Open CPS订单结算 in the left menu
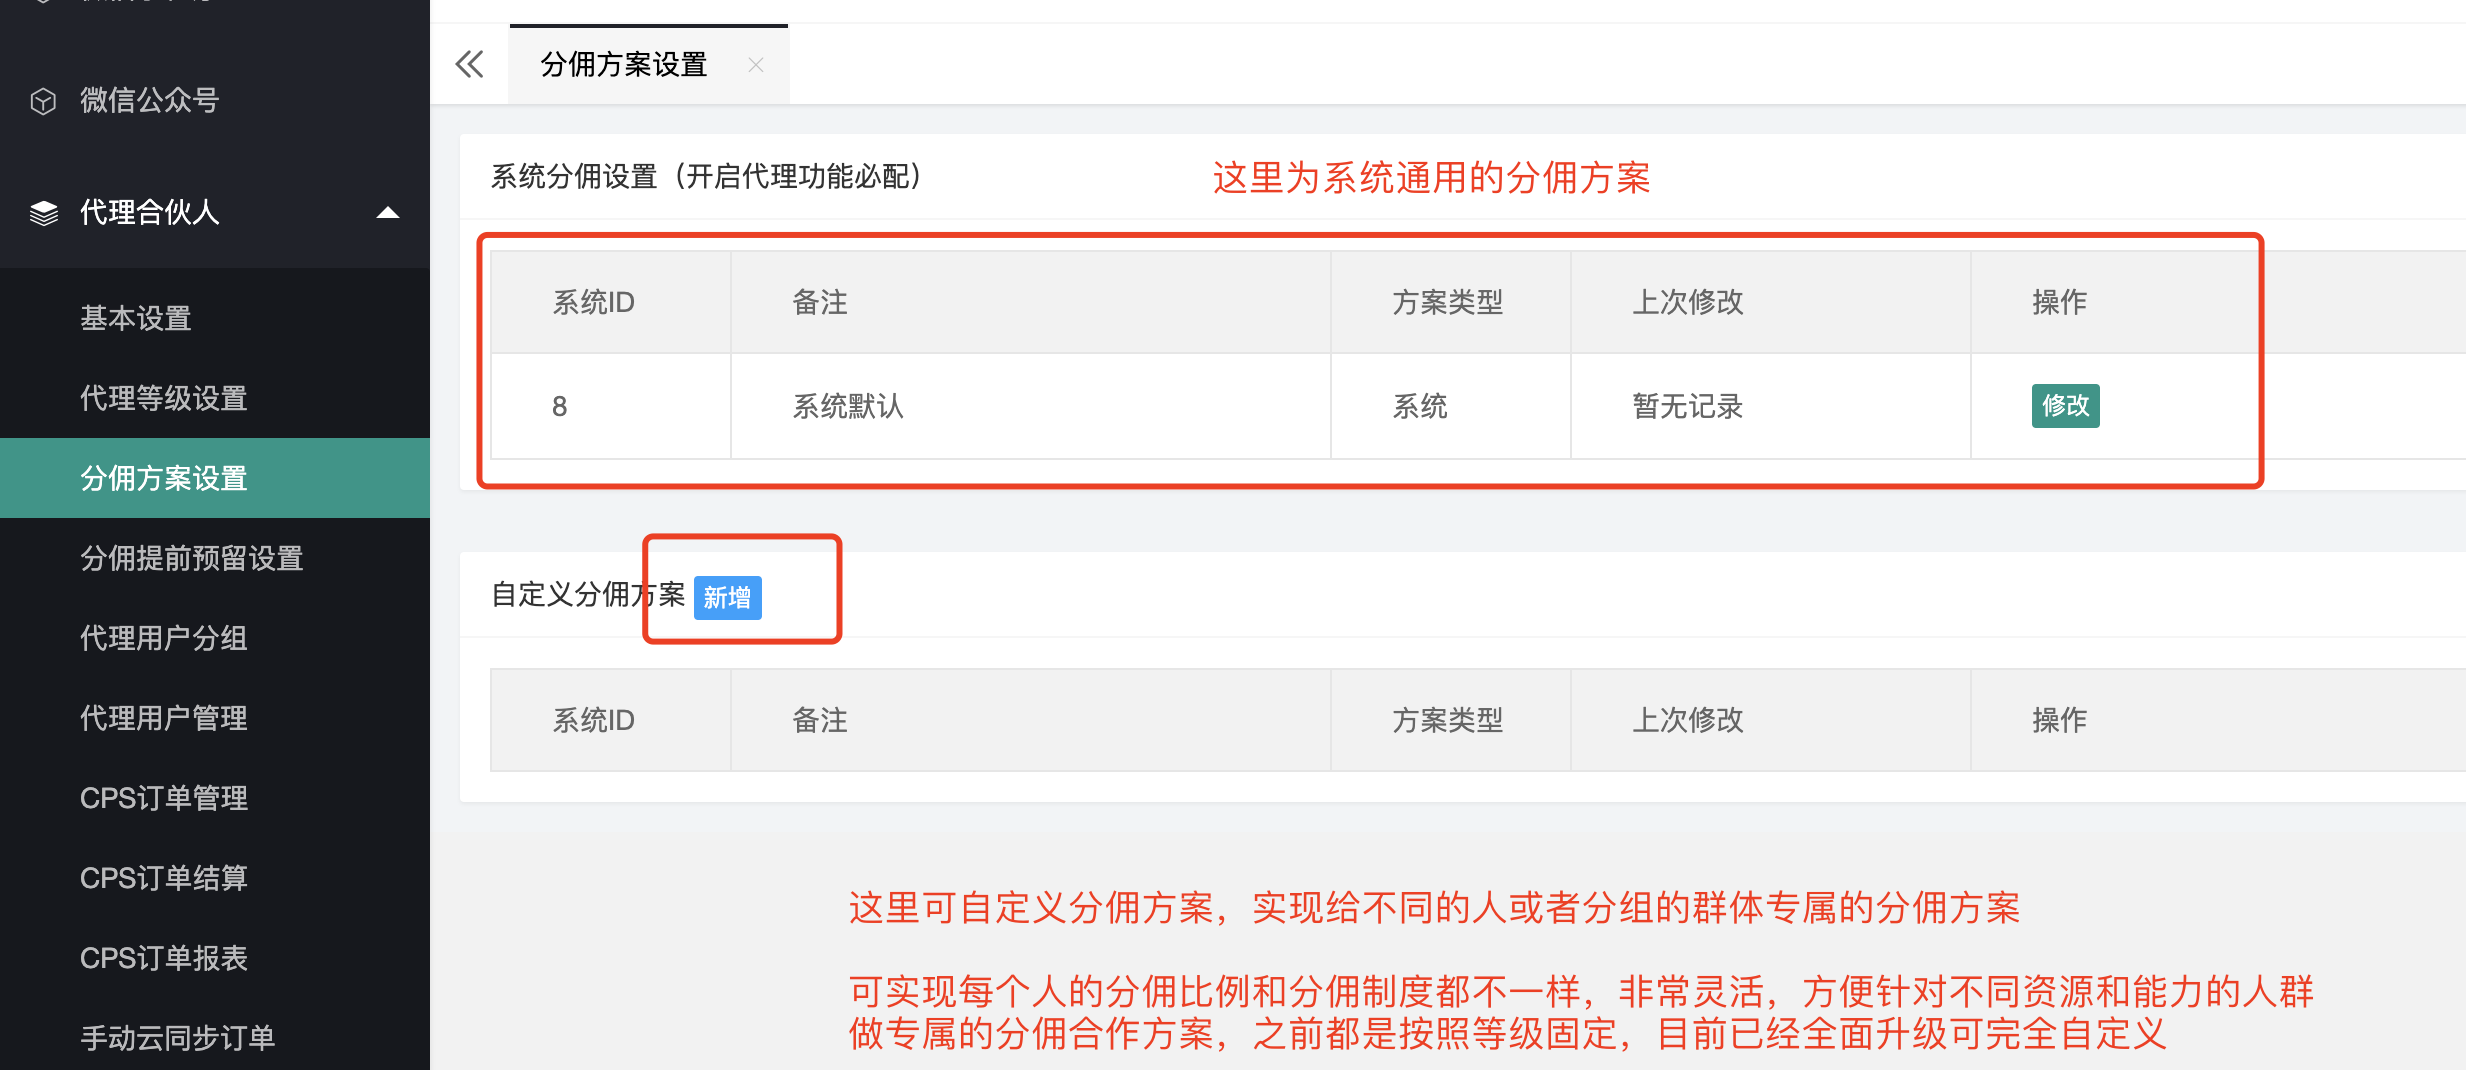The width and height of the screenshot is (2466, 1070). (x=163, y=878)
